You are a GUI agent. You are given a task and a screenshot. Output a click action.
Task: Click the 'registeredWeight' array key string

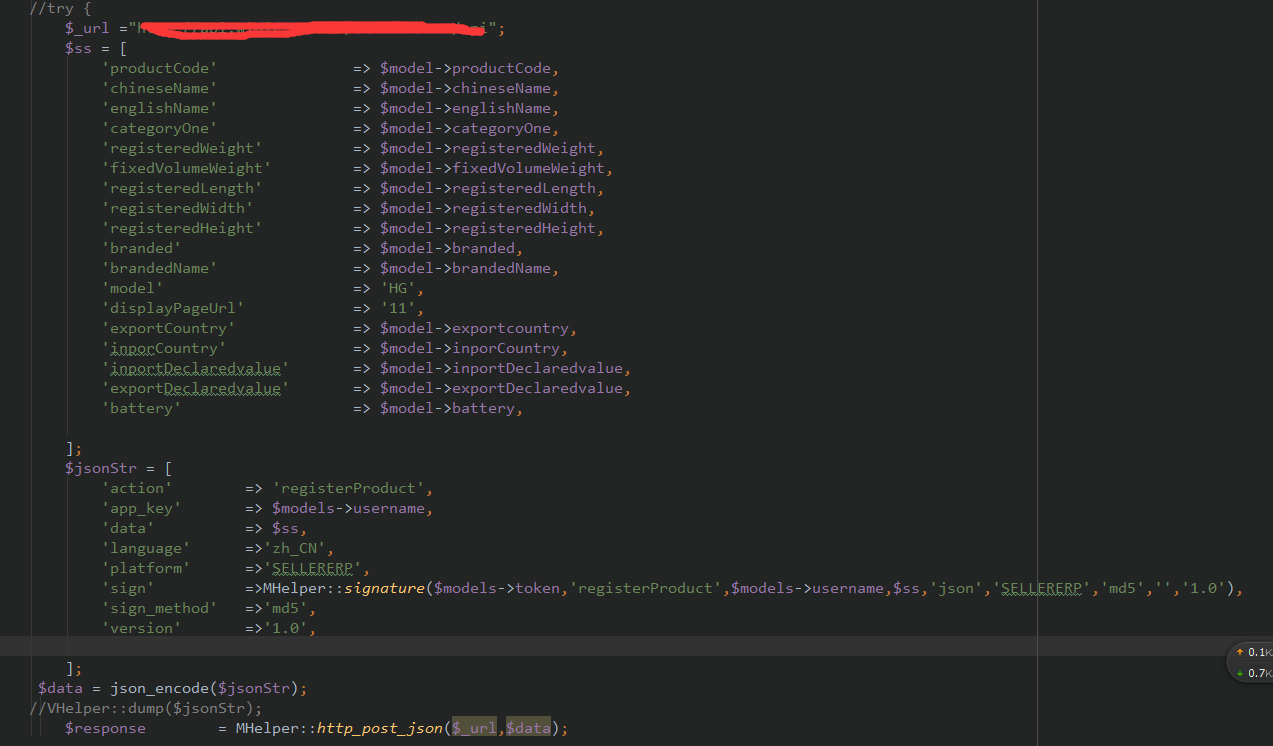[x=182, y=148]
